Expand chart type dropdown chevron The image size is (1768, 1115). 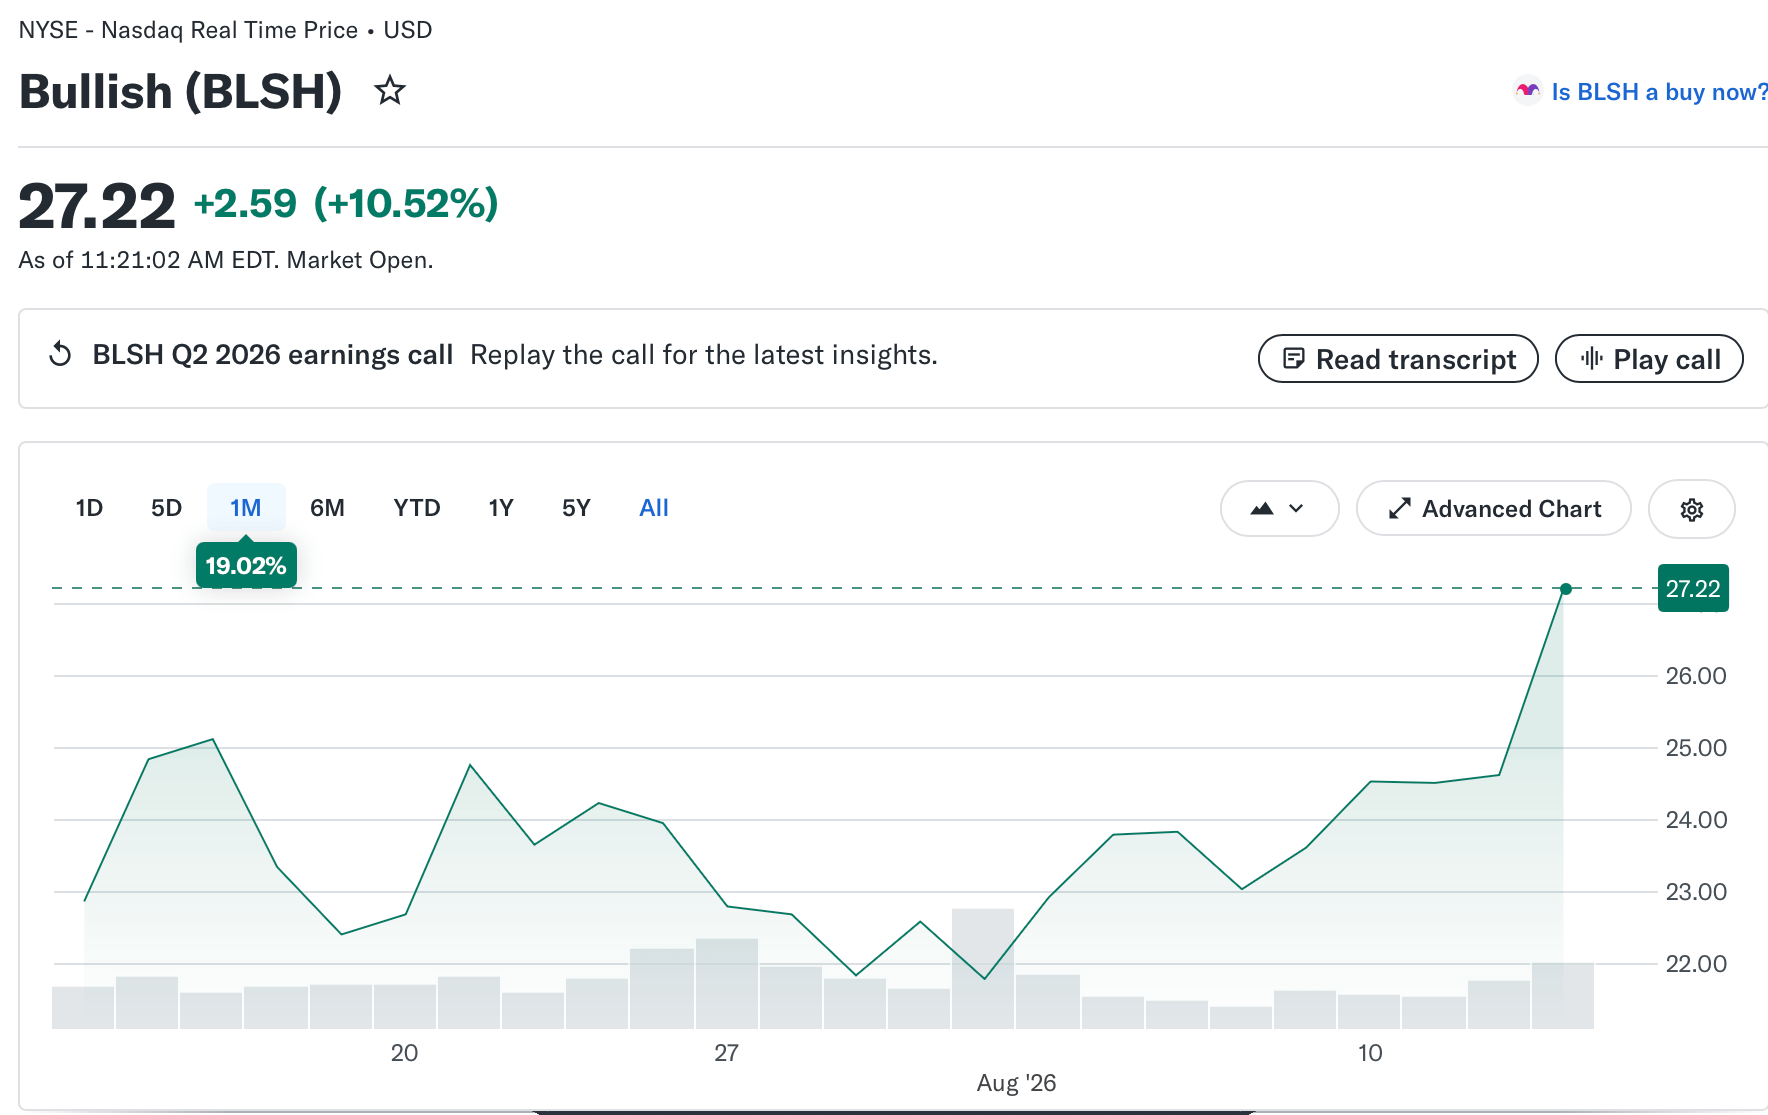[x=1296, y=508]
